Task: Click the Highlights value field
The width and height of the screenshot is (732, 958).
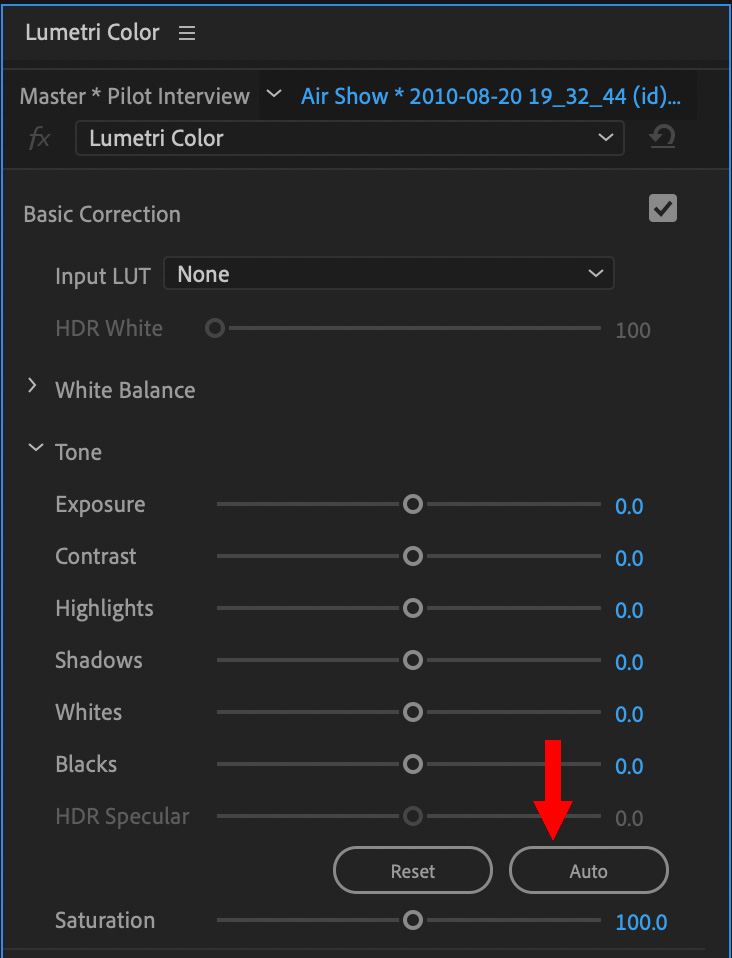Action: pyautogui.click(x=629, y=610)
